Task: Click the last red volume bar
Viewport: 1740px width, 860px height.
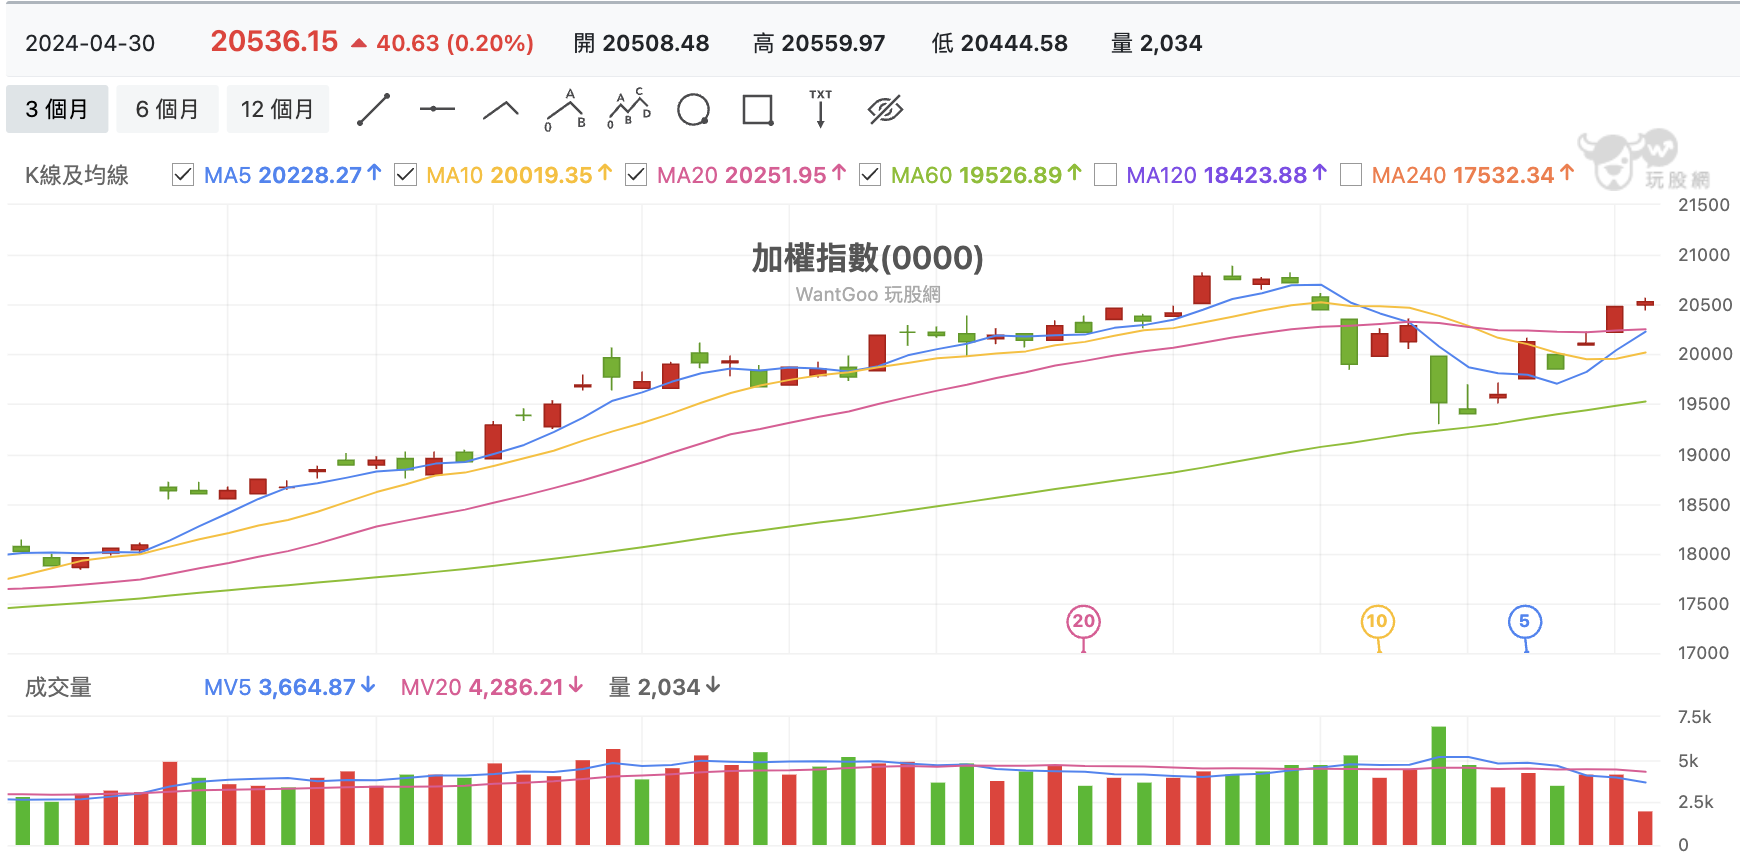Action: click(1645, 829)
